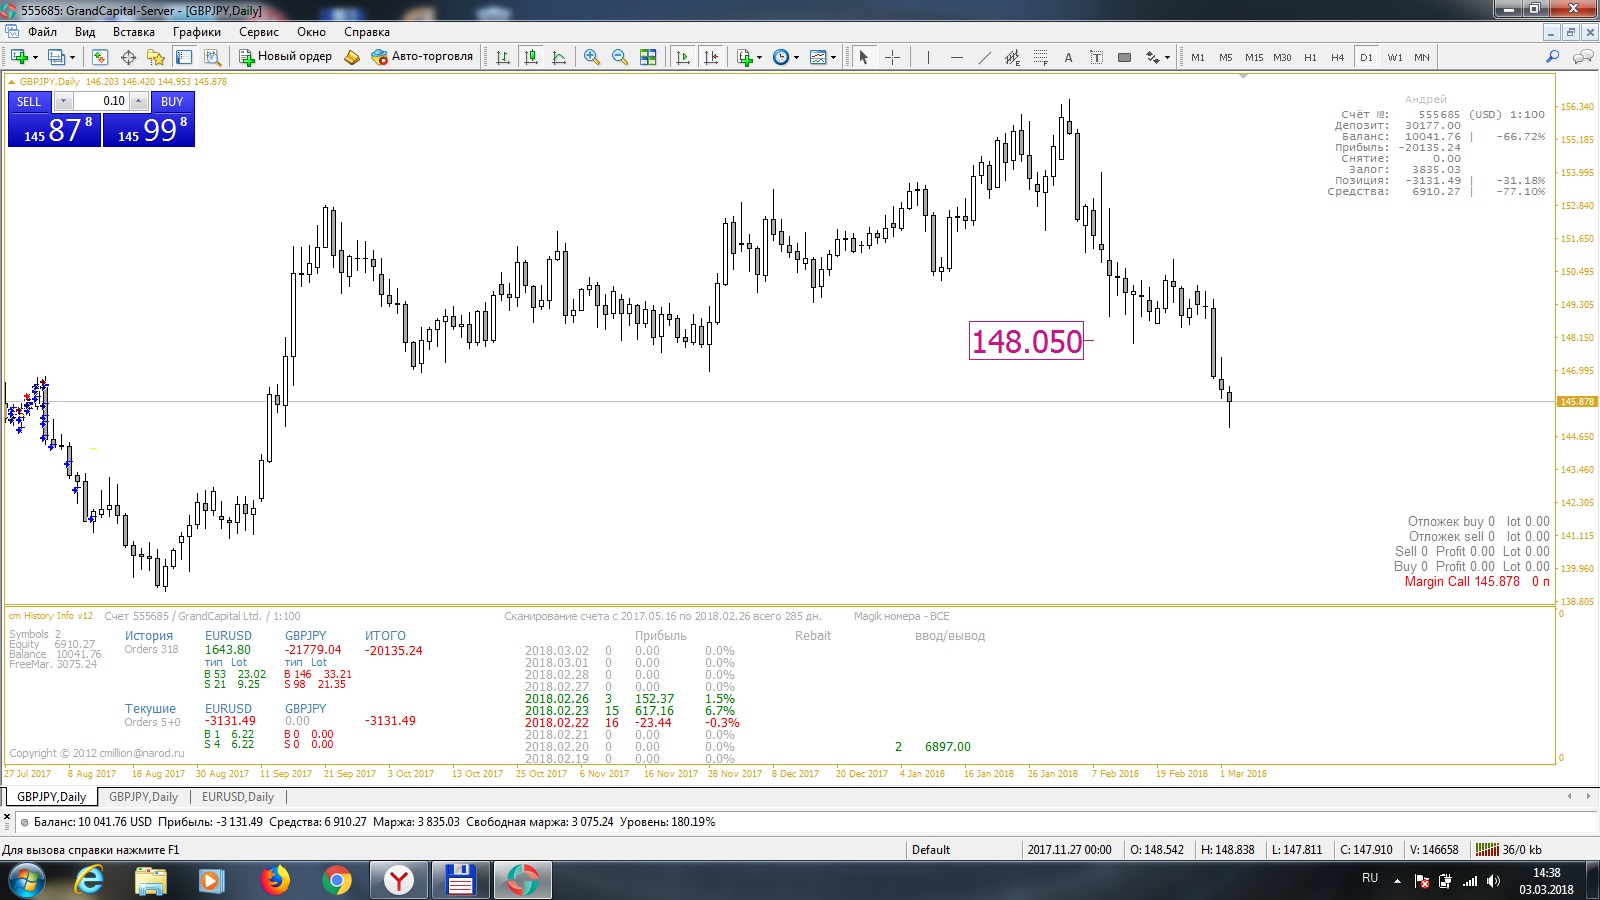1600x900 pixels.
Task: Show the Market Watch window
Action: 100,57
